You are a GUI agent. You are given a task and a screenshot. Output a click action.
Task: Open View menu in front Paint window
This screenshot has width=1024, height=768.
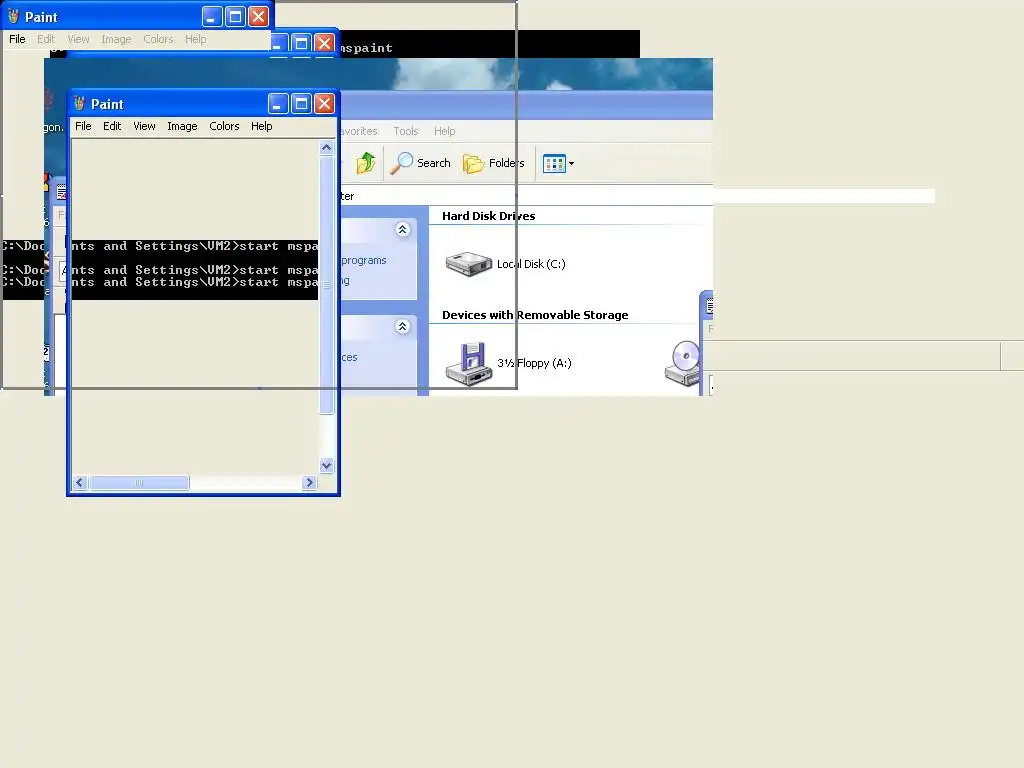(x=144, y=126)
